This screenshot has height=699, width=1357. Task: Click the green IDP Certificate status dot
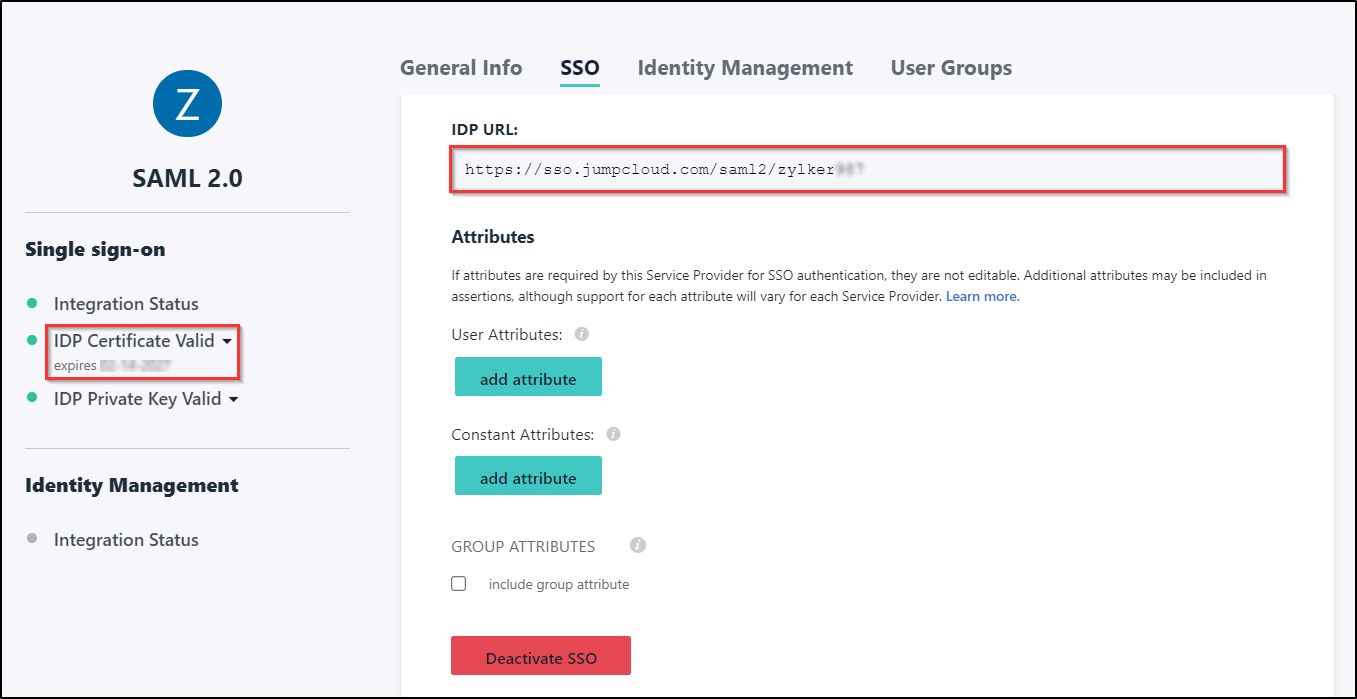[x=32, y=340]
